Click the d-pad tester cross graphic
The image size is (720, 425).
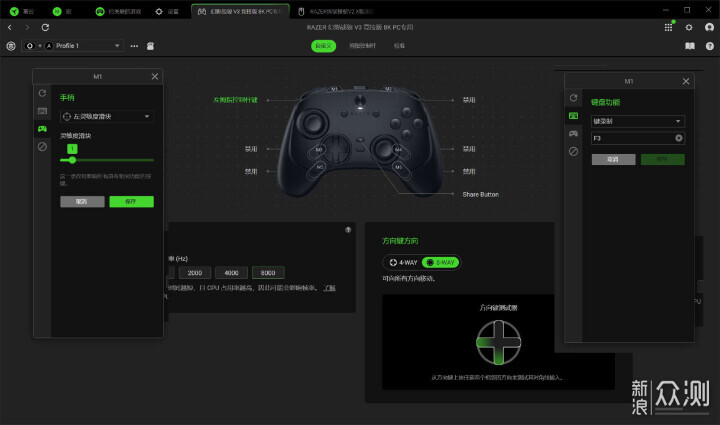(x=498, y=342)
